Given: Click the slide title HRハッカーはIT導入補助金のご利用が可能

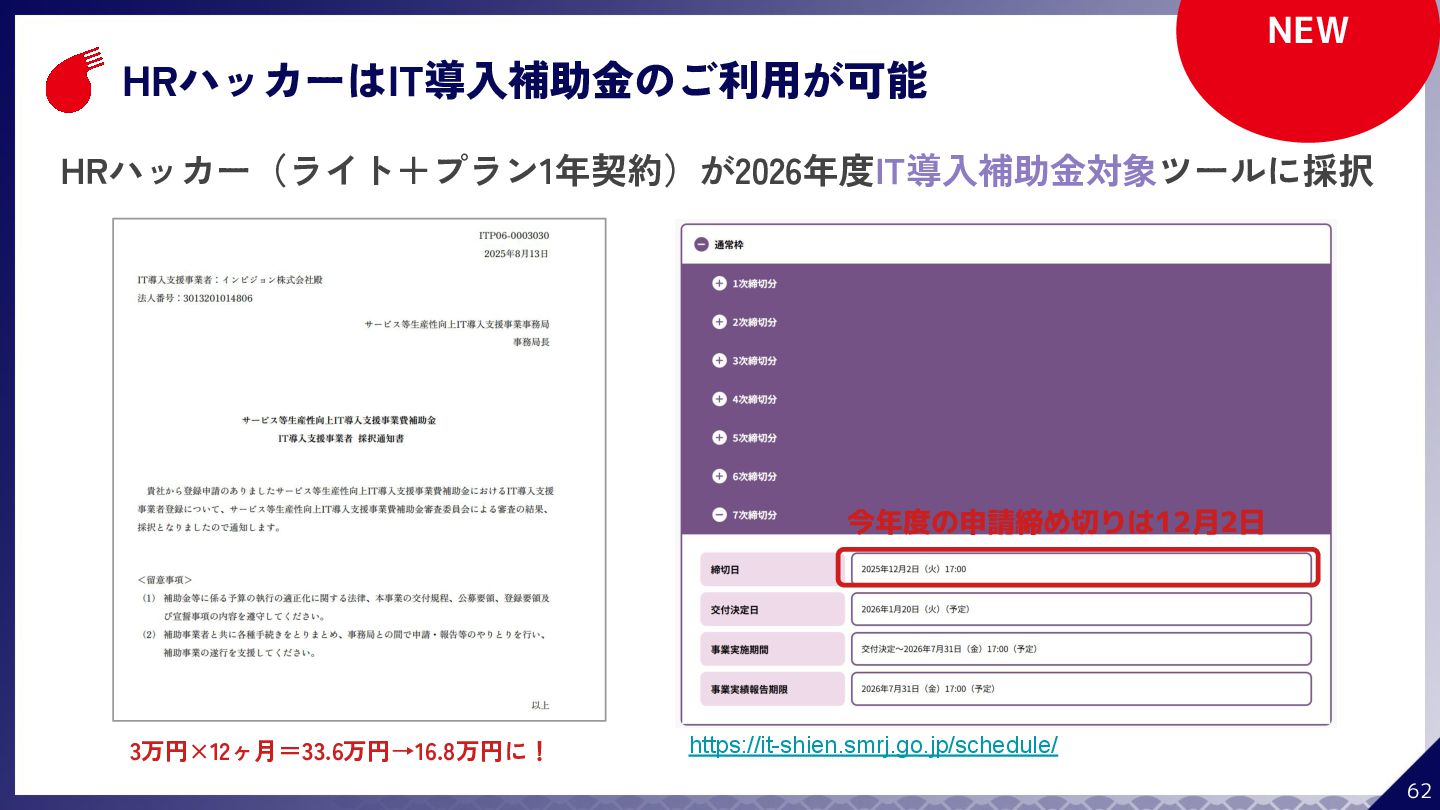Looking at the screenshot, I should [524, 82].
